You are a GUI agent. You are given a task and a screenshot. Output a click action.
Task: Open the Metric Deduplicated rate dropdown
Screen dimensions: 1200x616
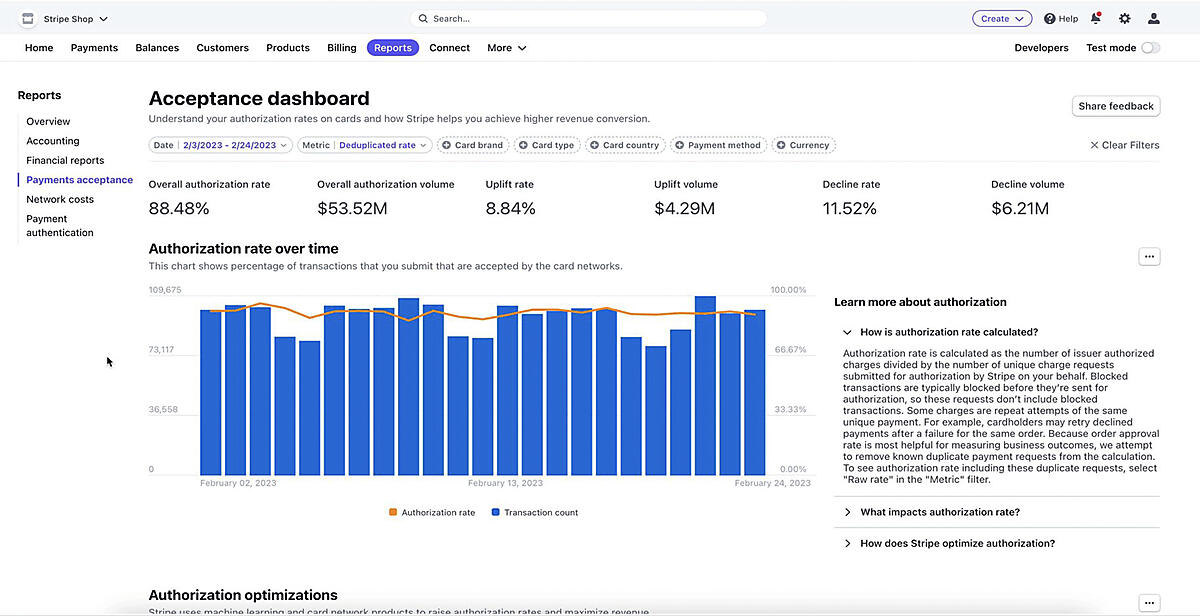(x=365, y=145)
